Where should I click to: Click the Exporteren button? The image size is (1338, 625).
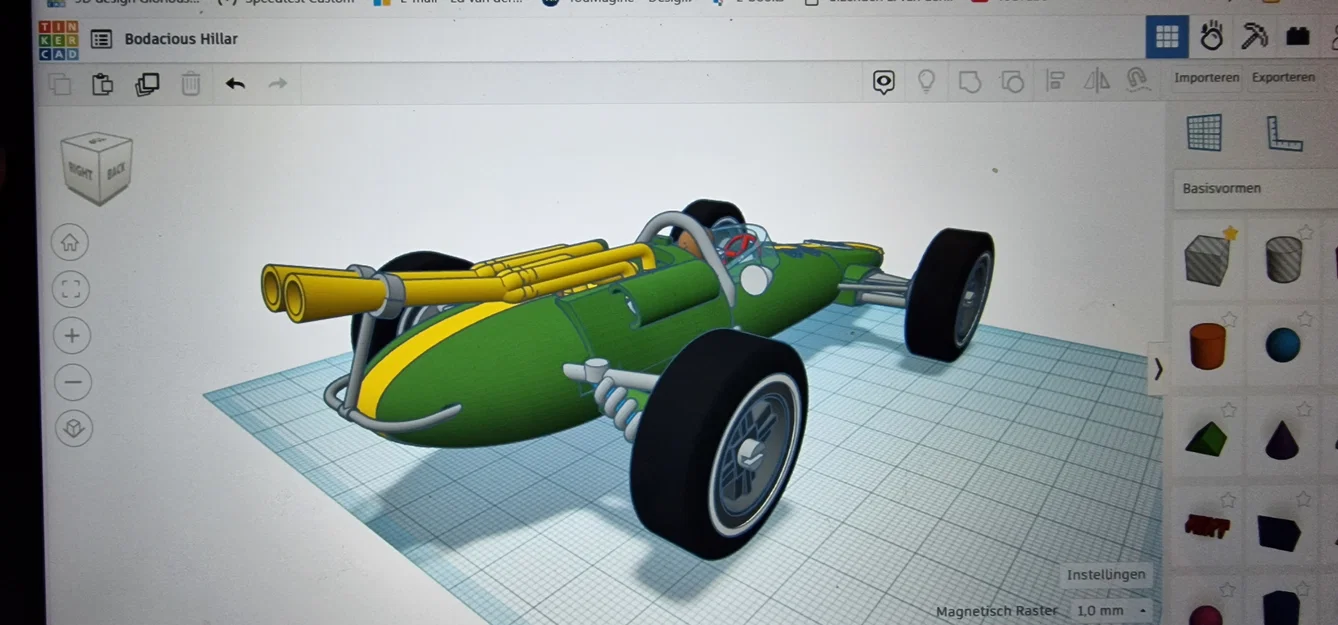[1283, 77]
